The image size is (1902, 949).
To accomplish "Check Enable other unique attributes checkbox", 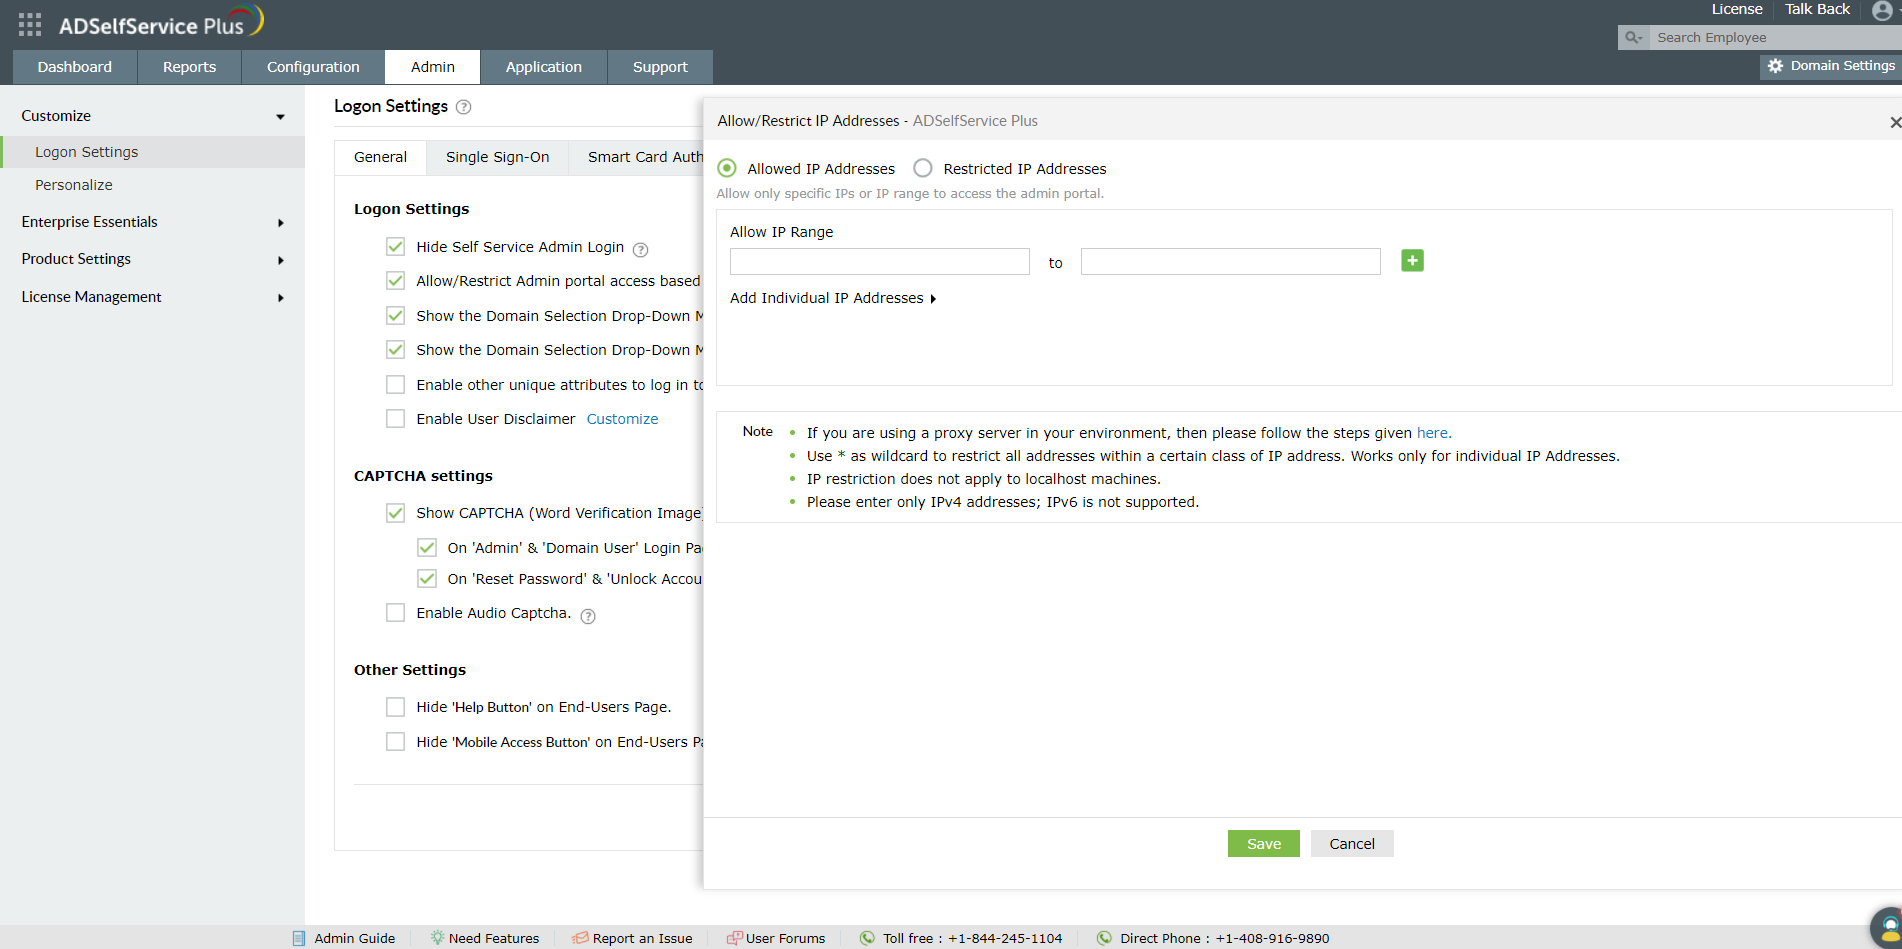I will (396, 385).
